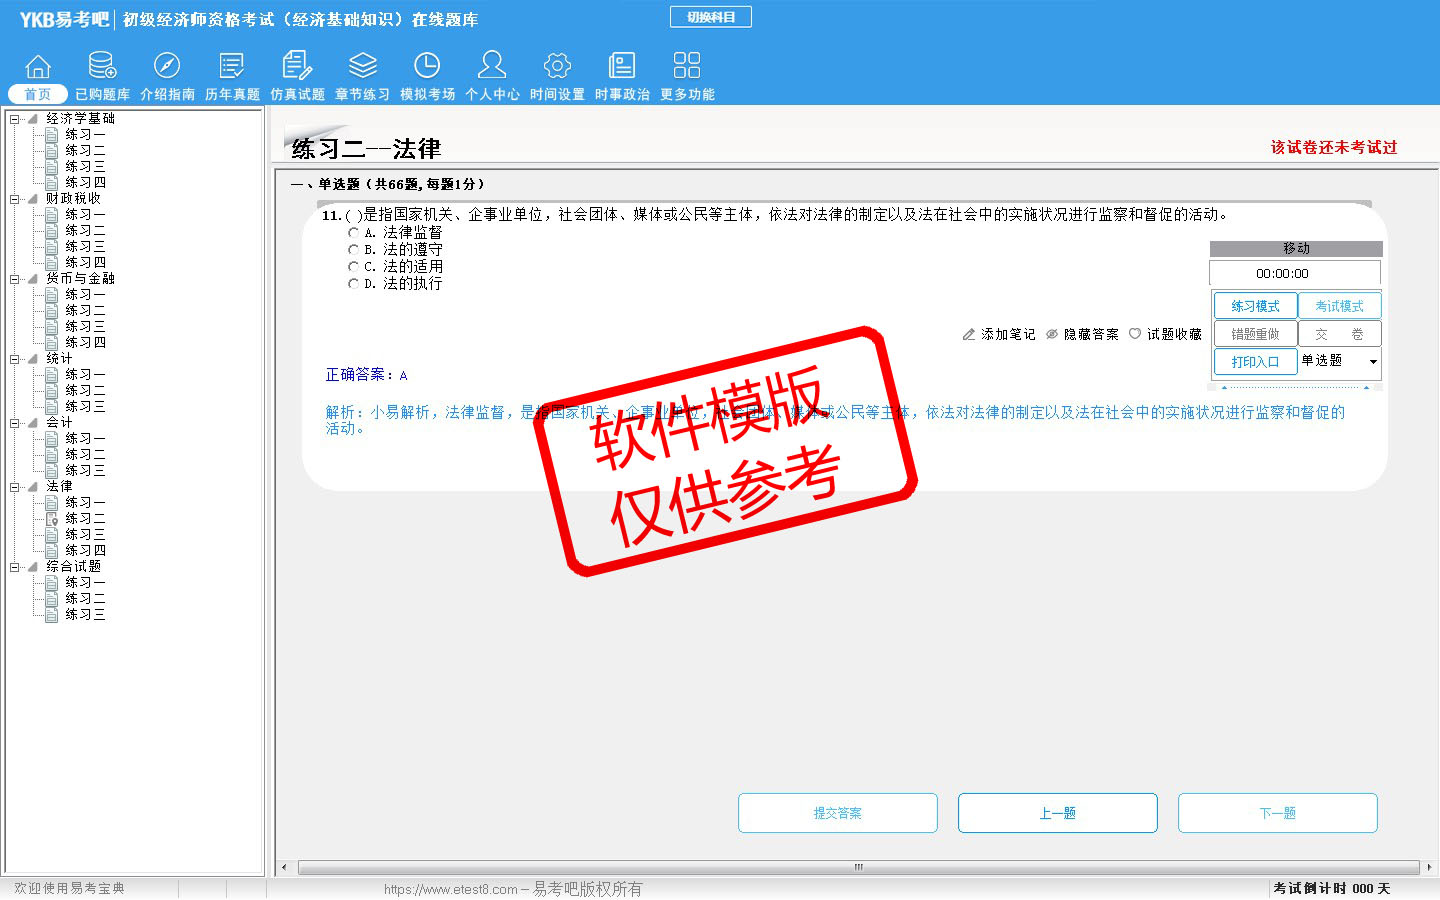Open 章节练习 chapter practice icon
This screenshot has height=900, width=1440.
point(362,67)
